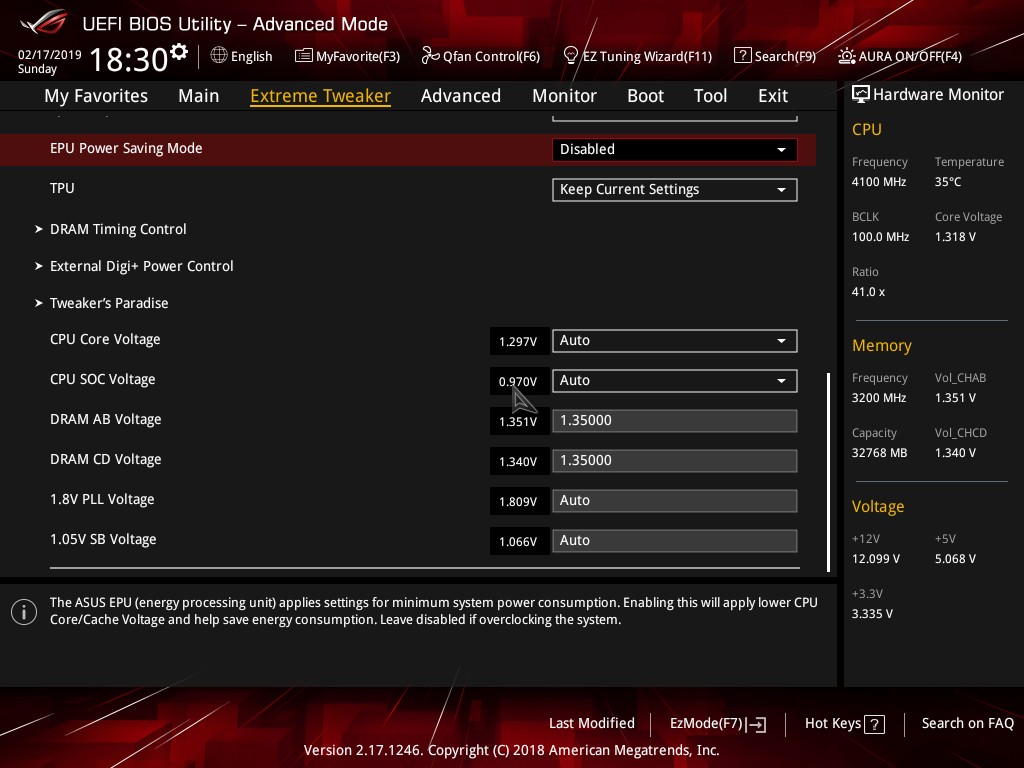Switch to the Advanced tab
The image size is (1024, 768).
point(460,96)
